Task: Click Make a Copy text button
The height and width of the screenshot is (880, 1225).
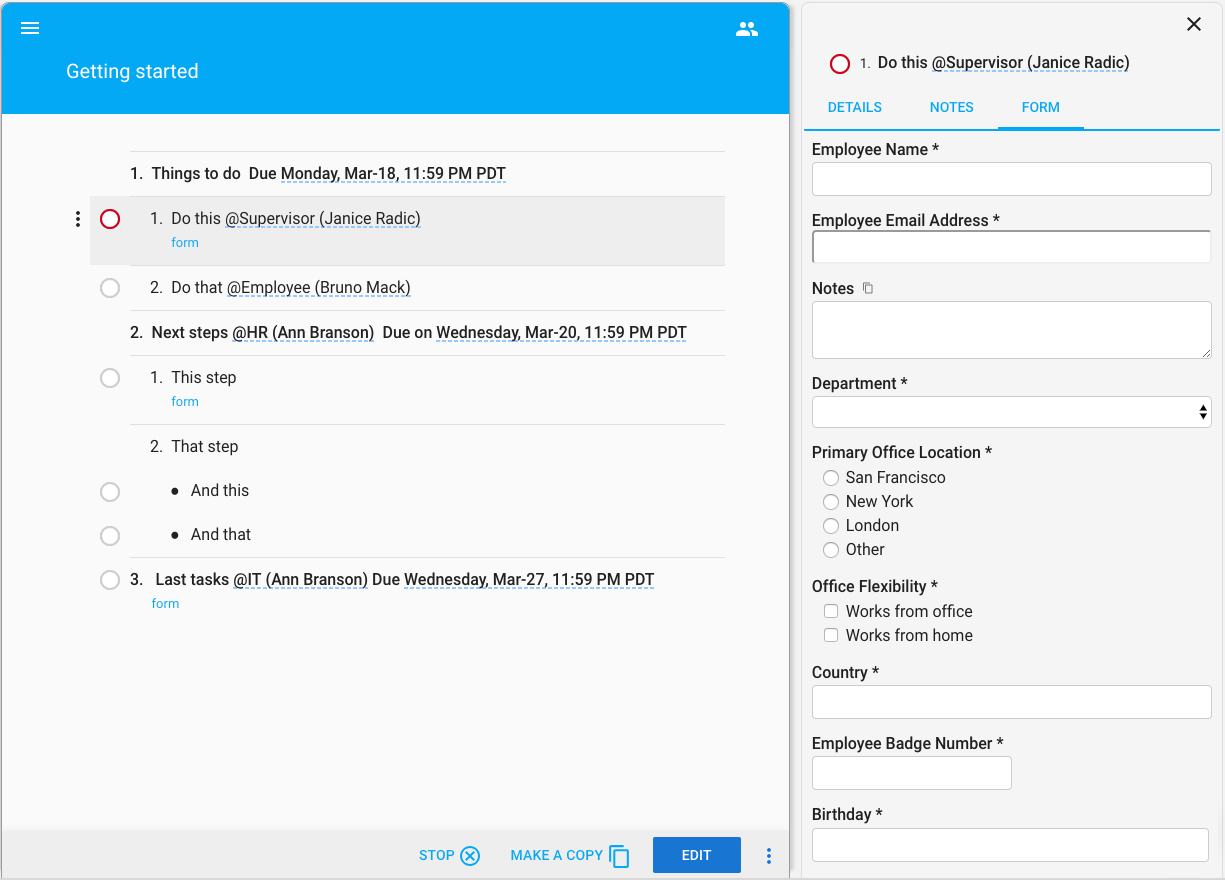Action: pyautogui.click(x=557, y=855)
